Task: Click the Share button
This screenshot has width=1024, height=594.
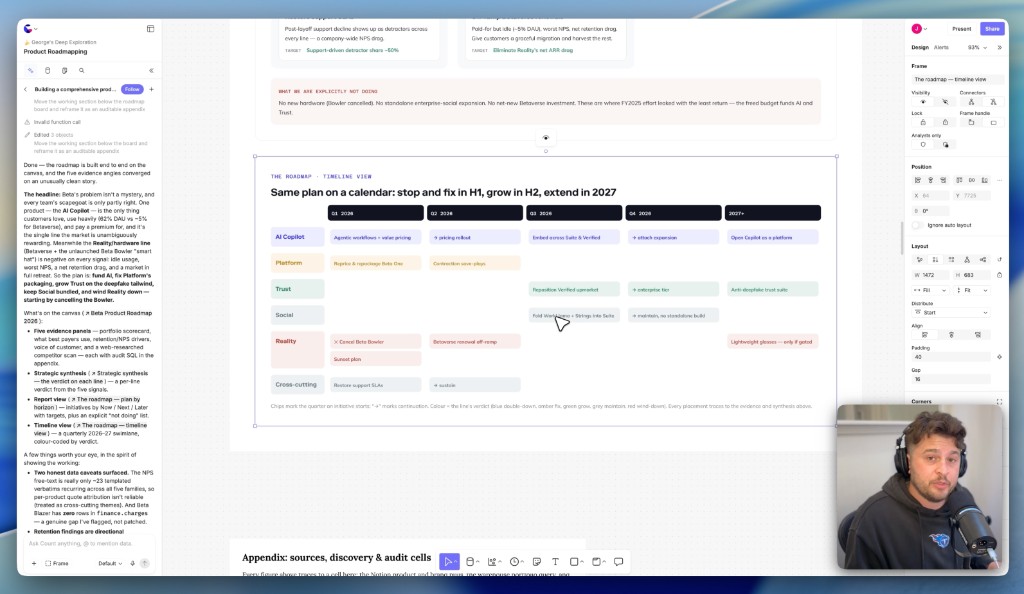Action: pyautogui.click(x=992, y=29)
